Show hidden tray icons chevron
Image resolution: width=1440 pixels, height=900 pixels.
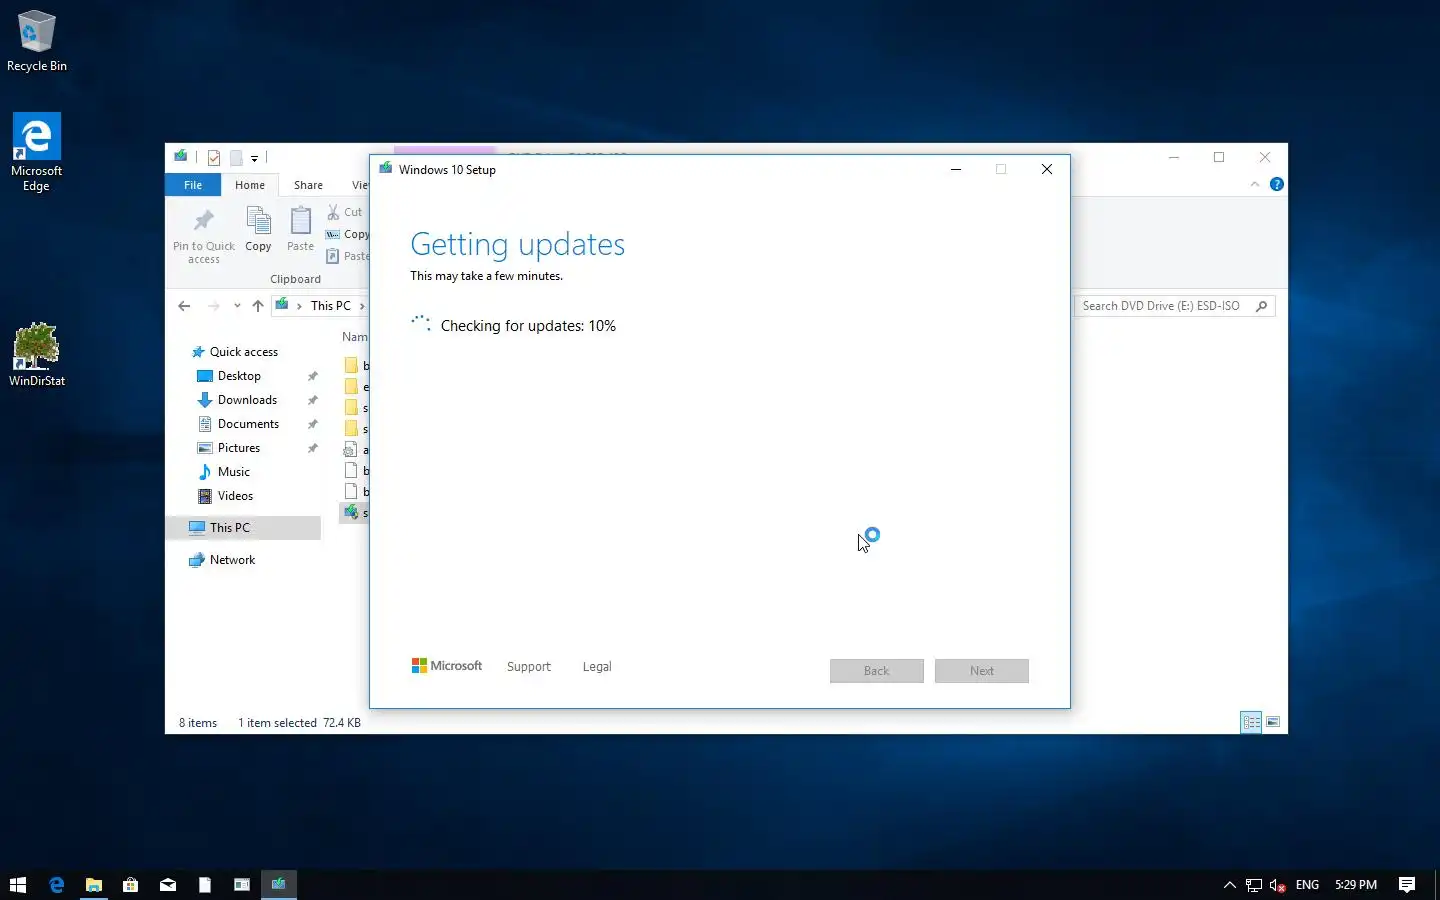1229,885
